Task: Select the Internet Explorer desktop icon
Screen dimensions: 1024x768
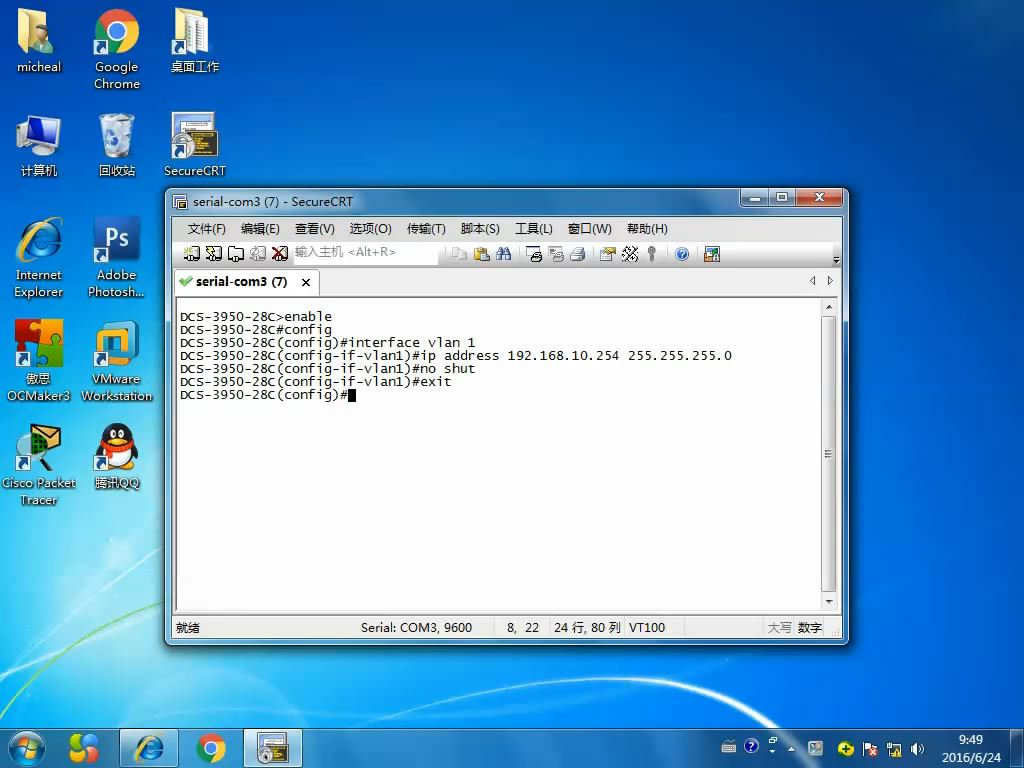Action: (x=39, y=258)
